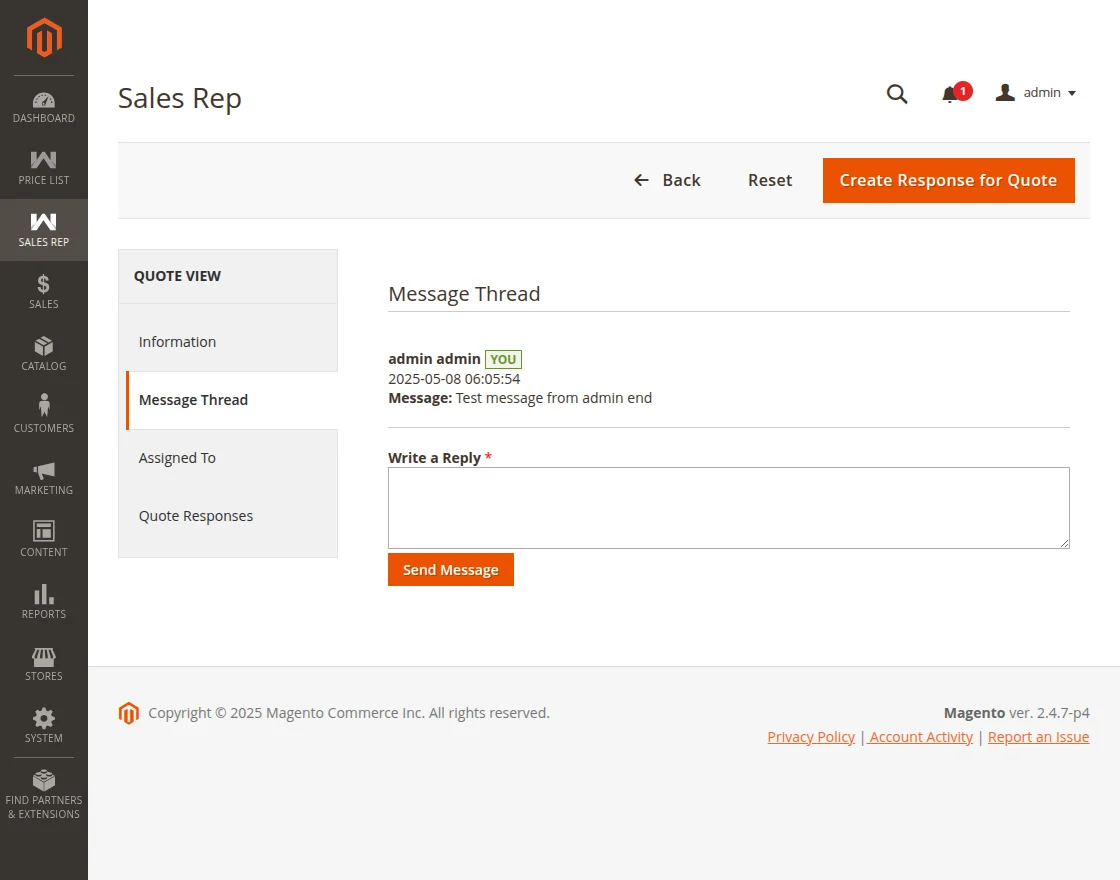Open the Dashboard icon in sidebar
Image resolution: width=1120 pixels, height=880 pixels.
point(44,100)
